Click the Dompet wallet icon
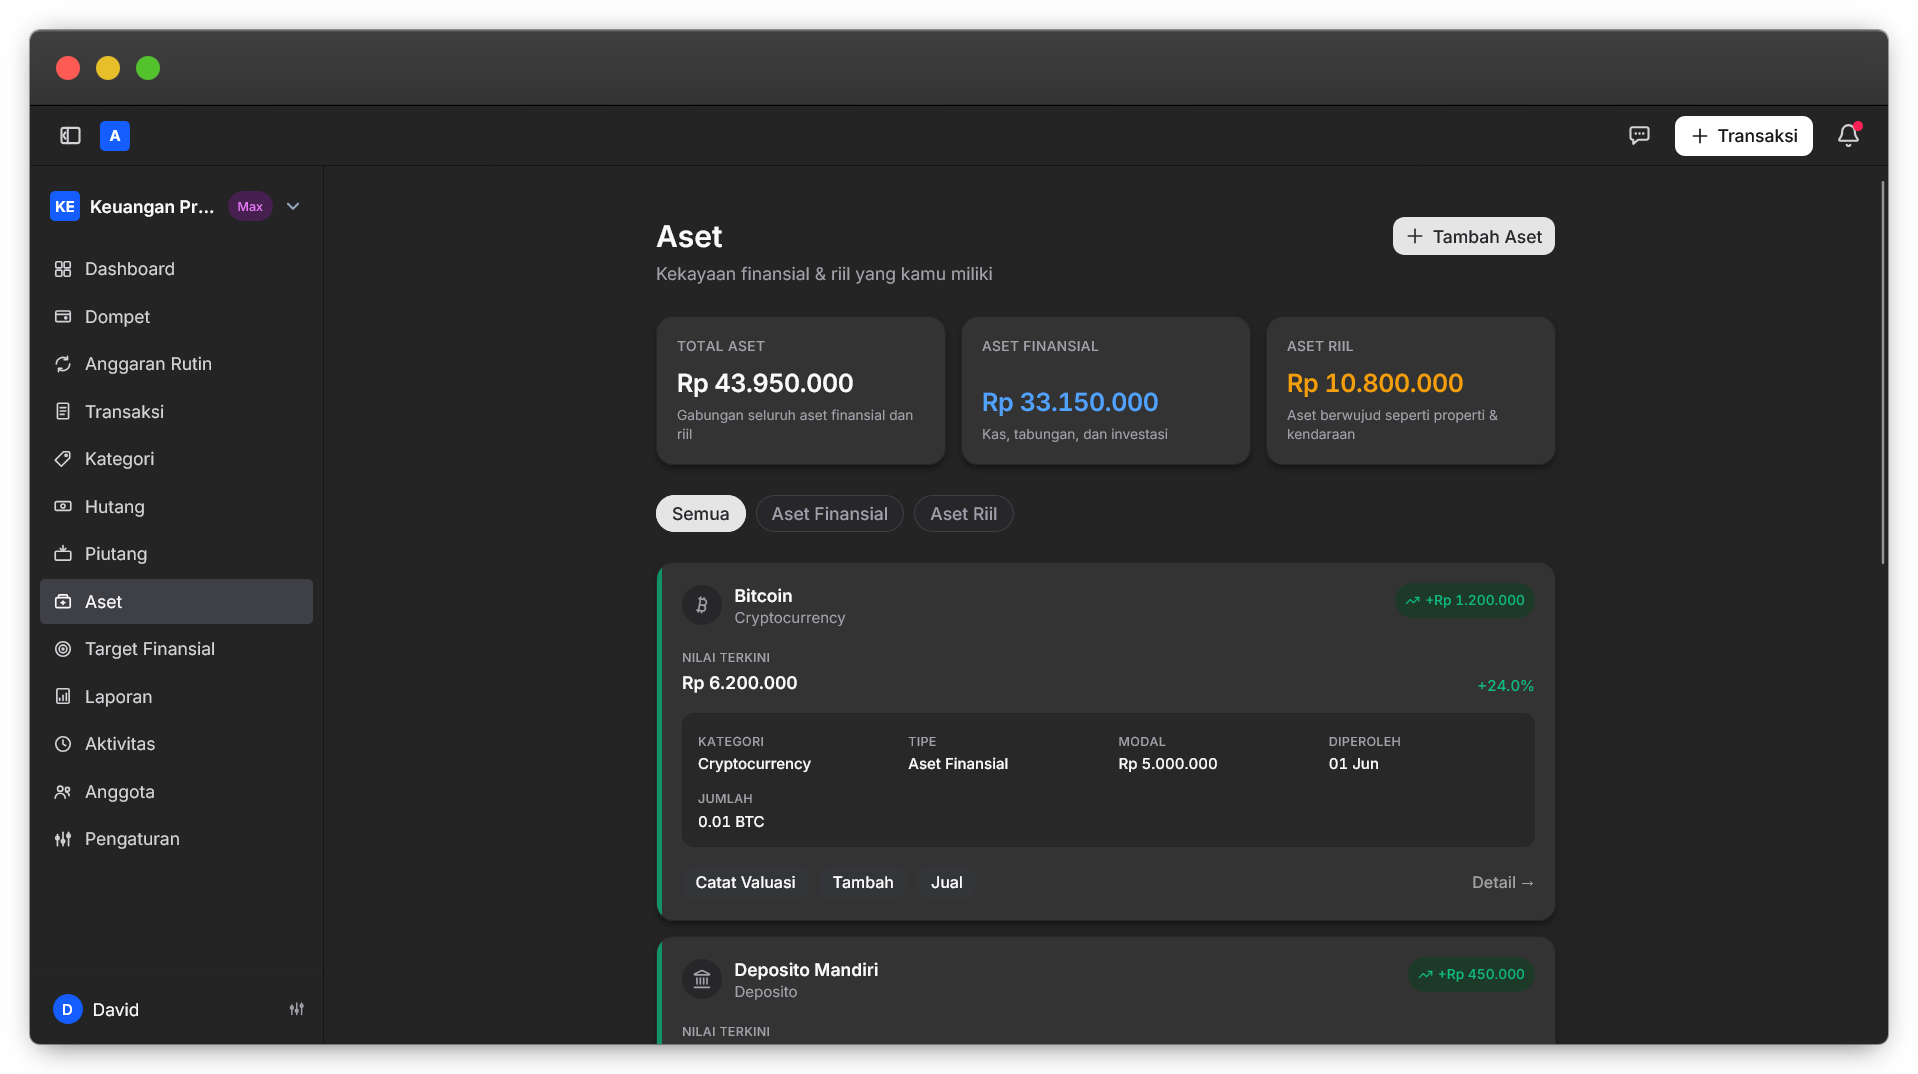 (63, 317)
